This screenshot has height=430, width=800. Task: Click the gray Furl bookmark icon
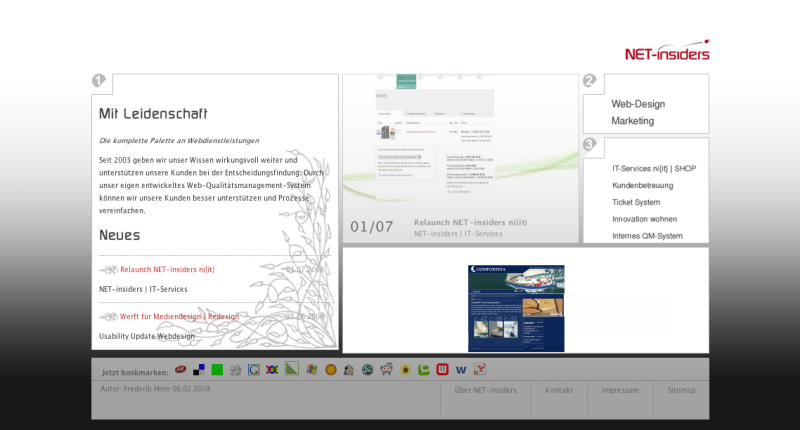[x=235, y=370]
